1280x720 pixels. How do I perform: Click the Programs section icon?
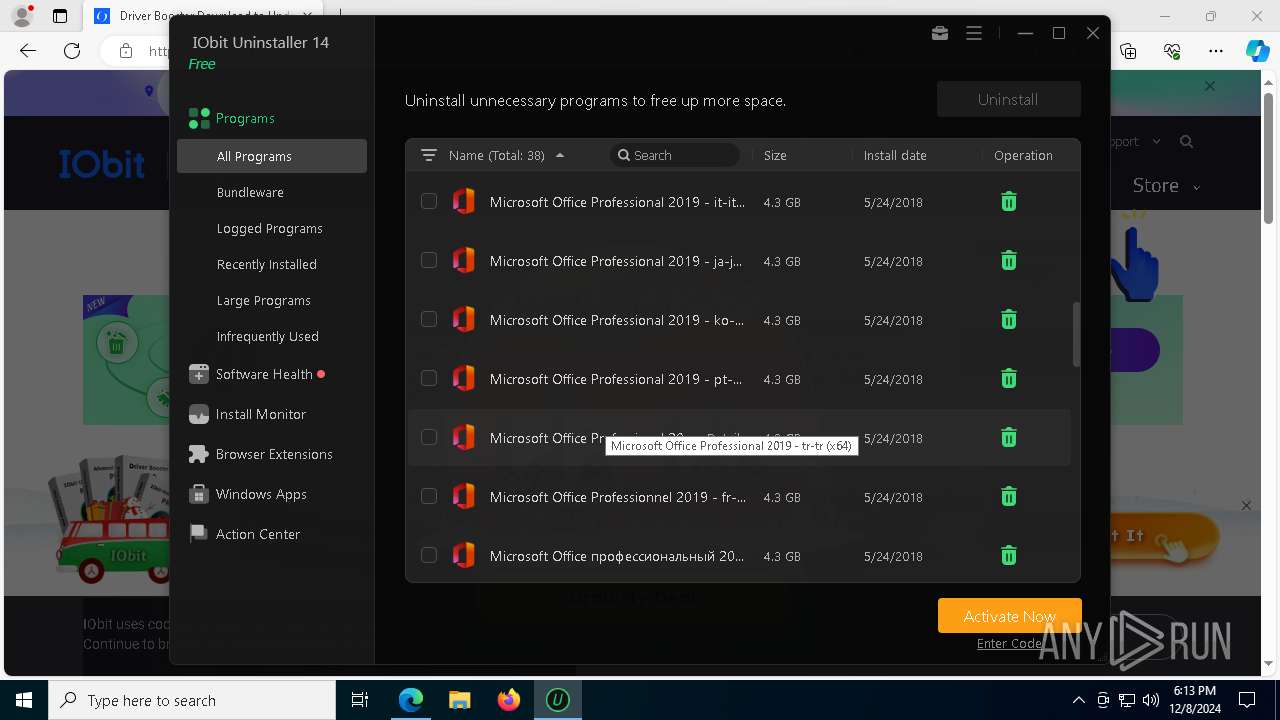click(x=199, y=119)
